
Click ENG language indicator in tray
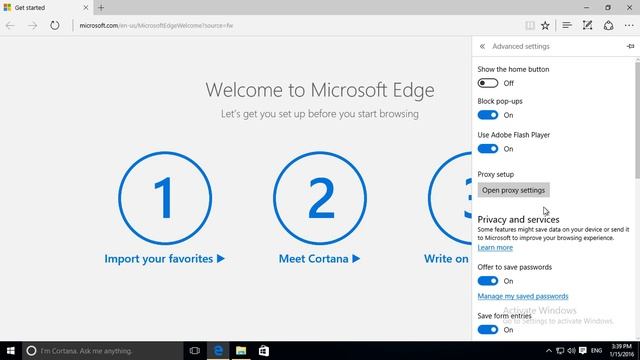596,351
